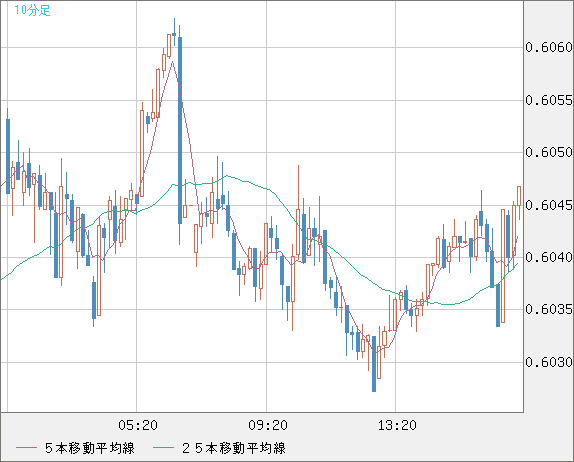Screen dimensions: 574x462
Task: Click the 09:20 time axis label
Action: point(268,425)
